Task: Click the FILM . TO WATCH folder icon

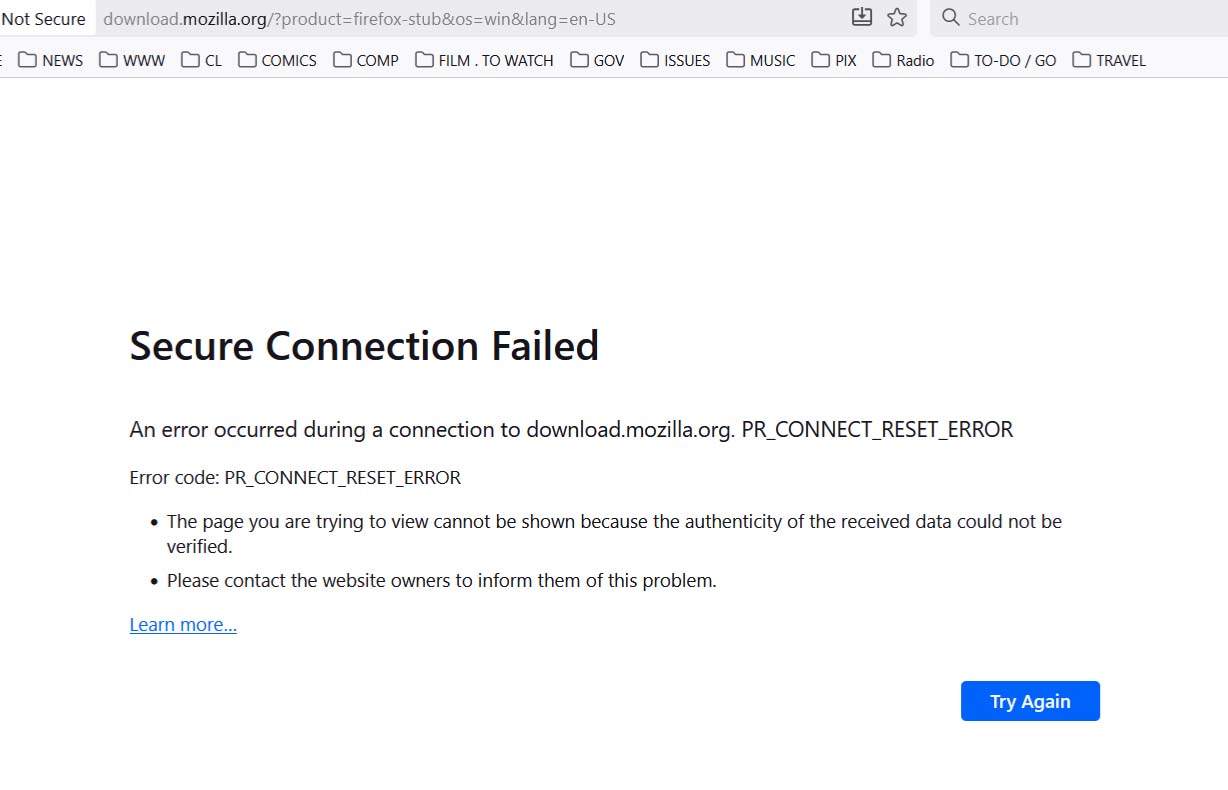Action: [x=424, y=60]
